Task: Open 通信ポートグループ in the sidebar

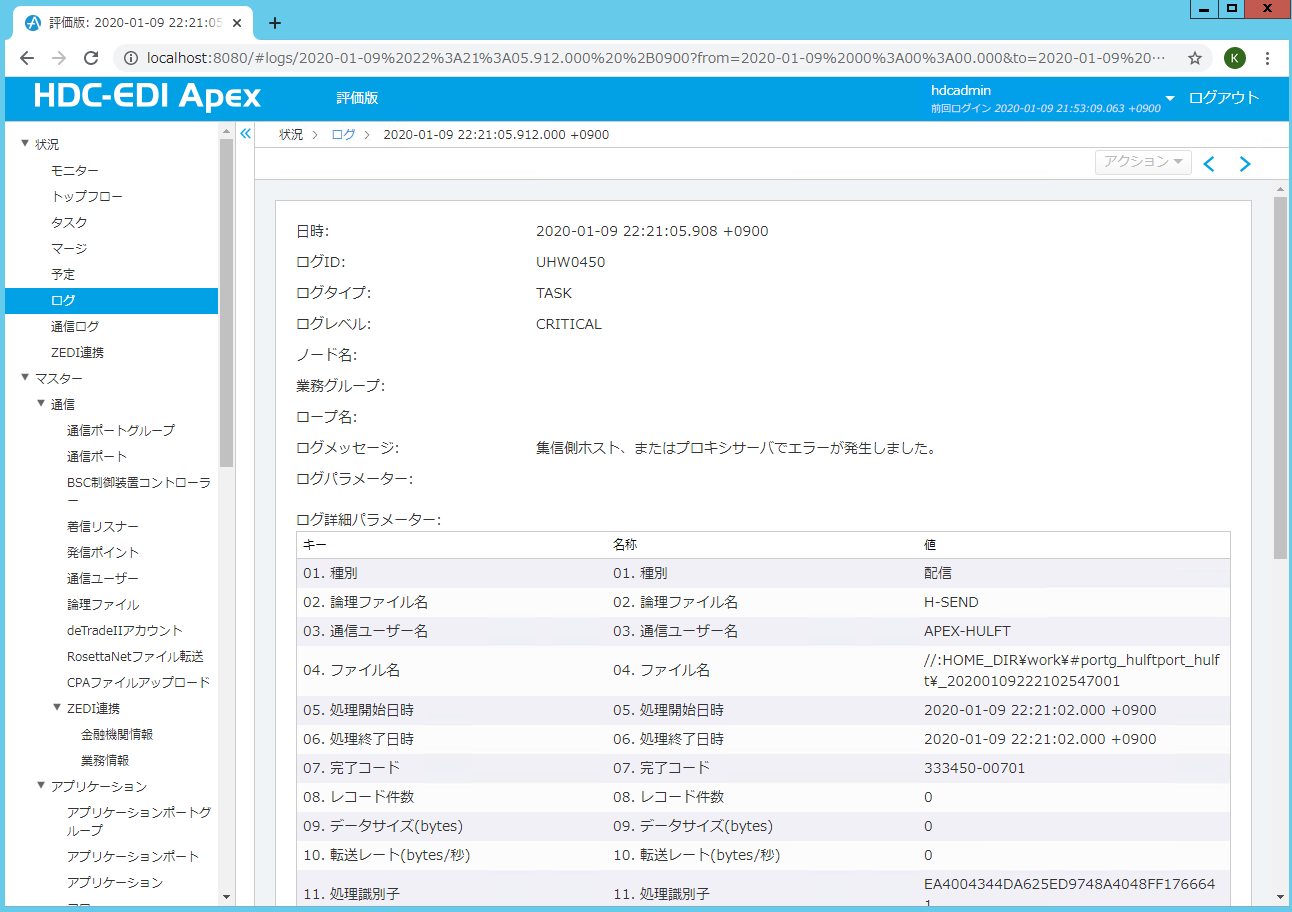Action: point(121,430)
